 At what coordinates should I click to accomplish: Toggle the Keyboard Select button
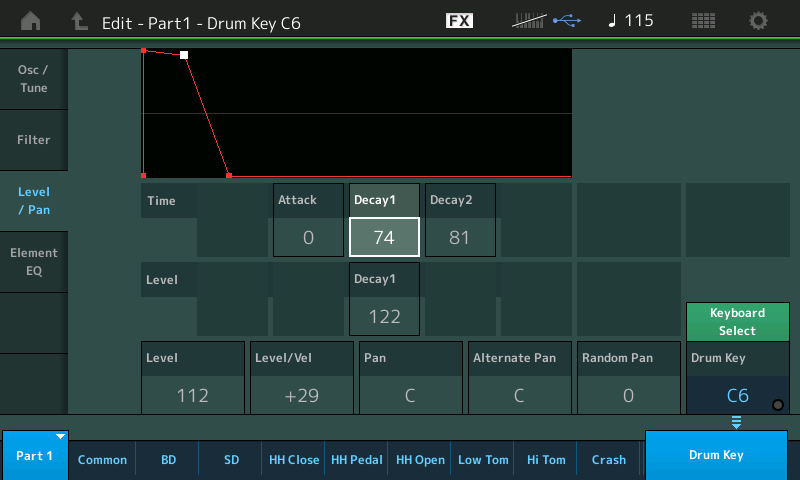click(737, 322)
